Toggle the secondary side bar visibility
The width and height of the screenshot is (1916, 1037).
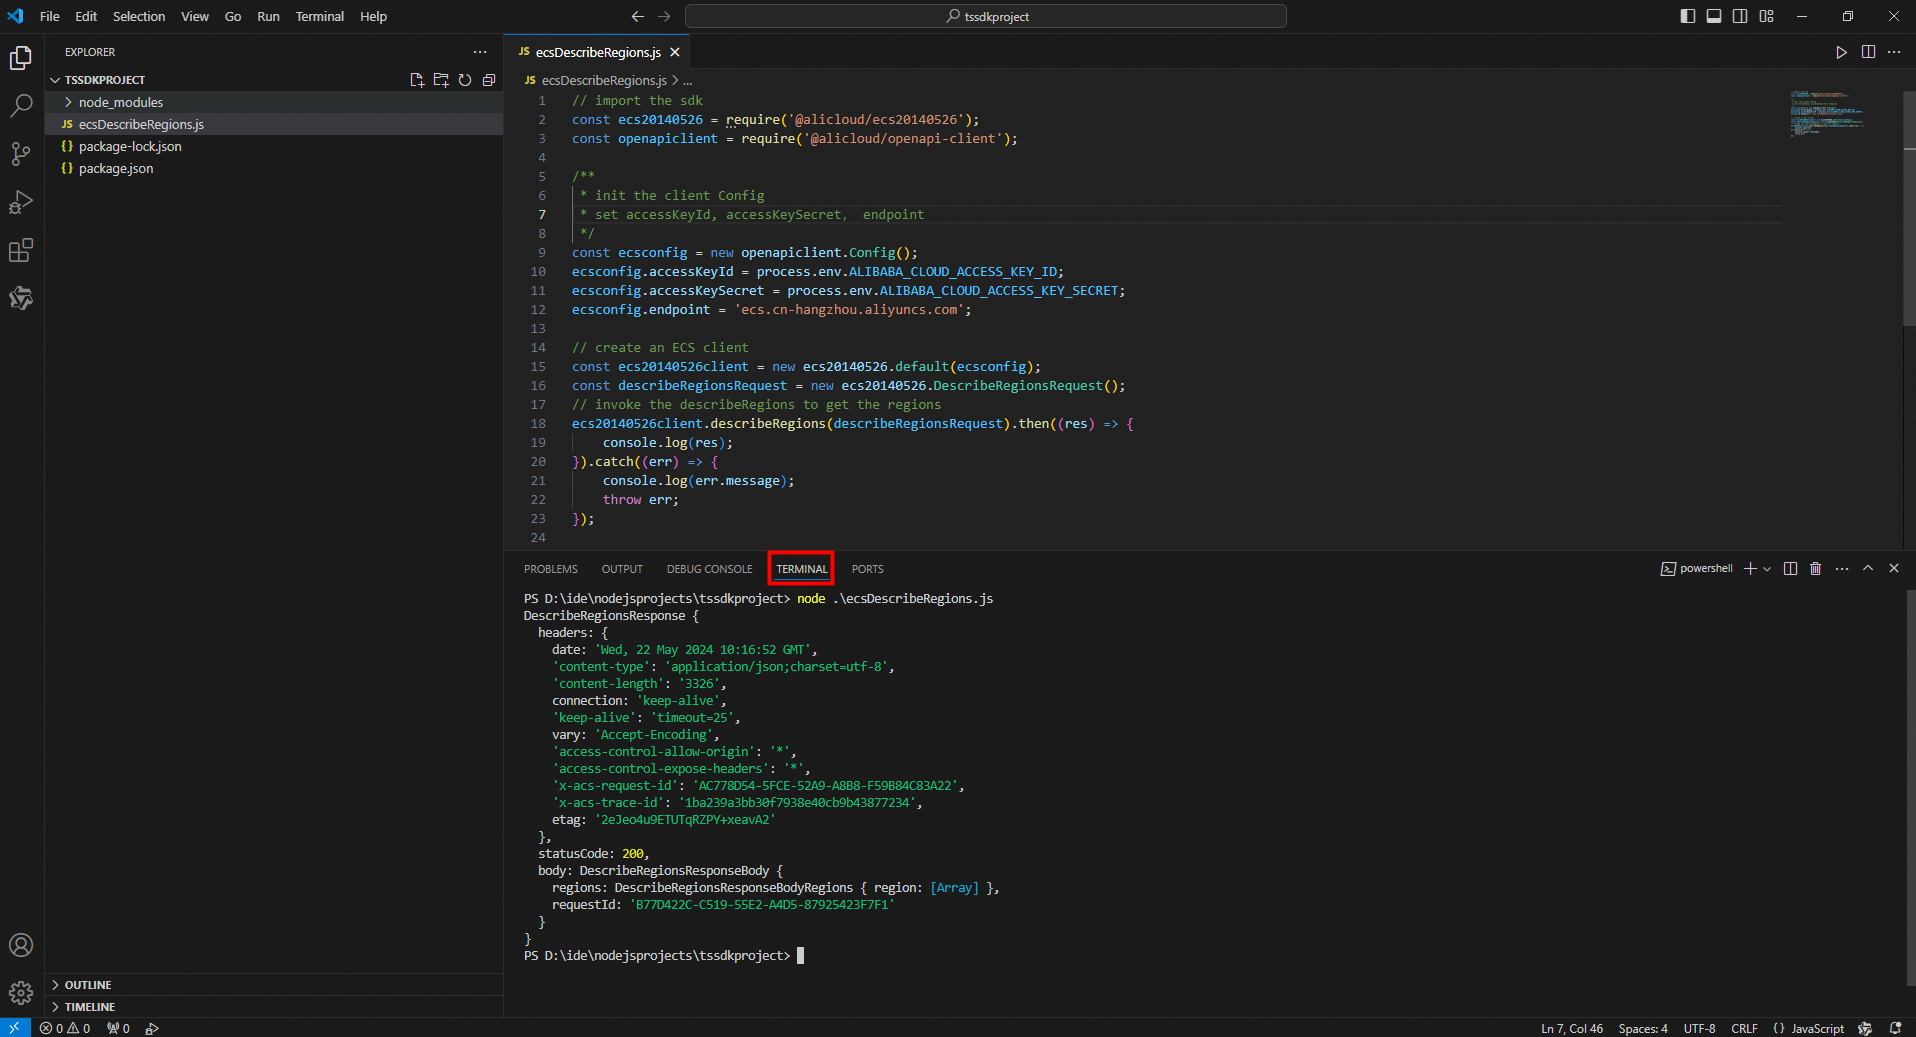[1740, 16]
